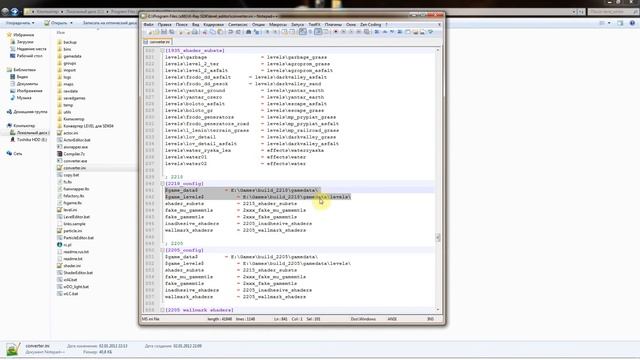Click the editor scrollbar up arrow

tap(438, 50)
